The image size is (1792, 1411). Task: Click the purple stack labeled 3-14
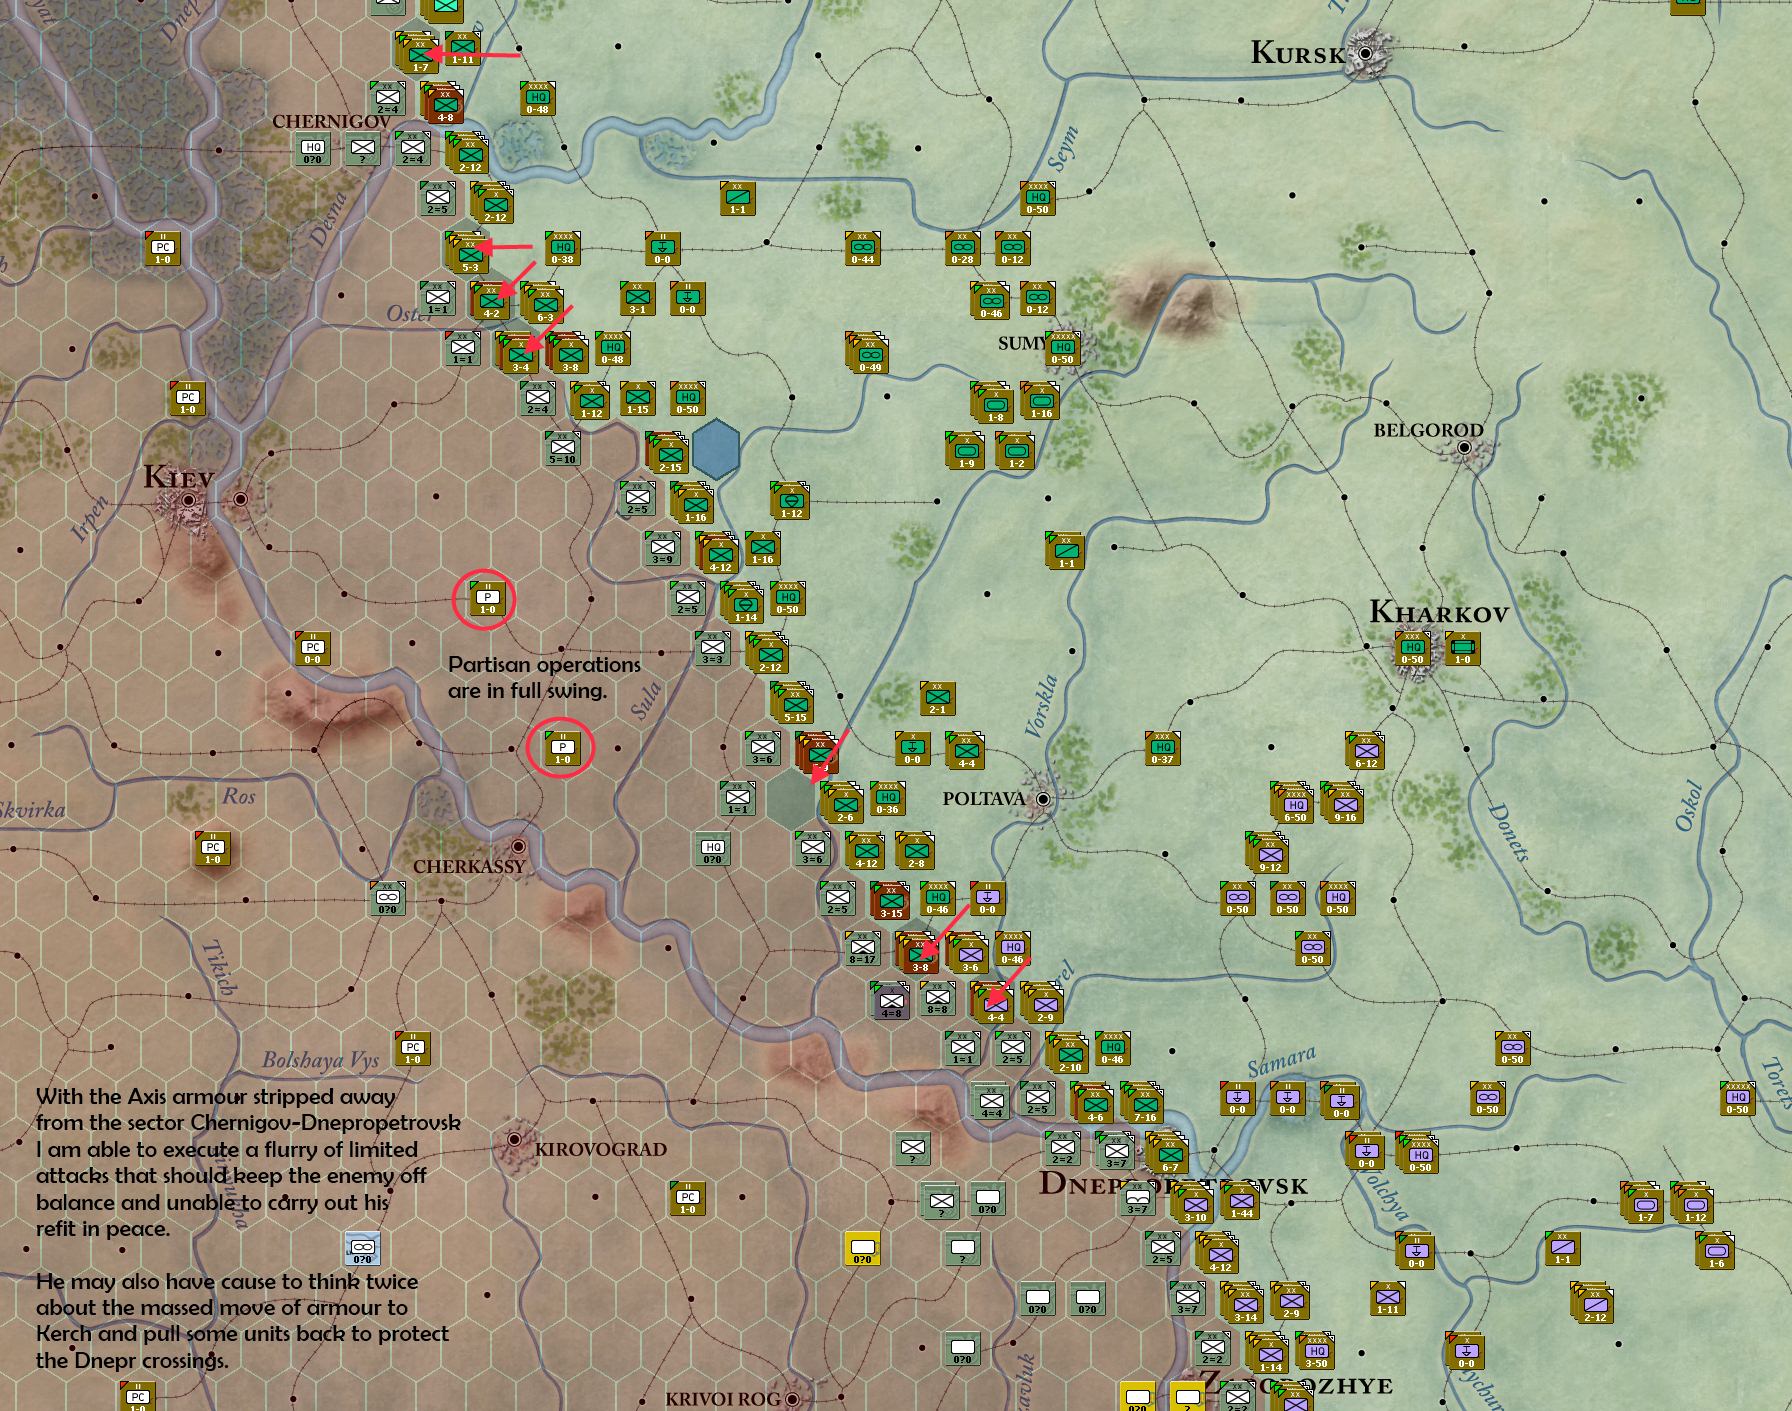[1242, 1303]
